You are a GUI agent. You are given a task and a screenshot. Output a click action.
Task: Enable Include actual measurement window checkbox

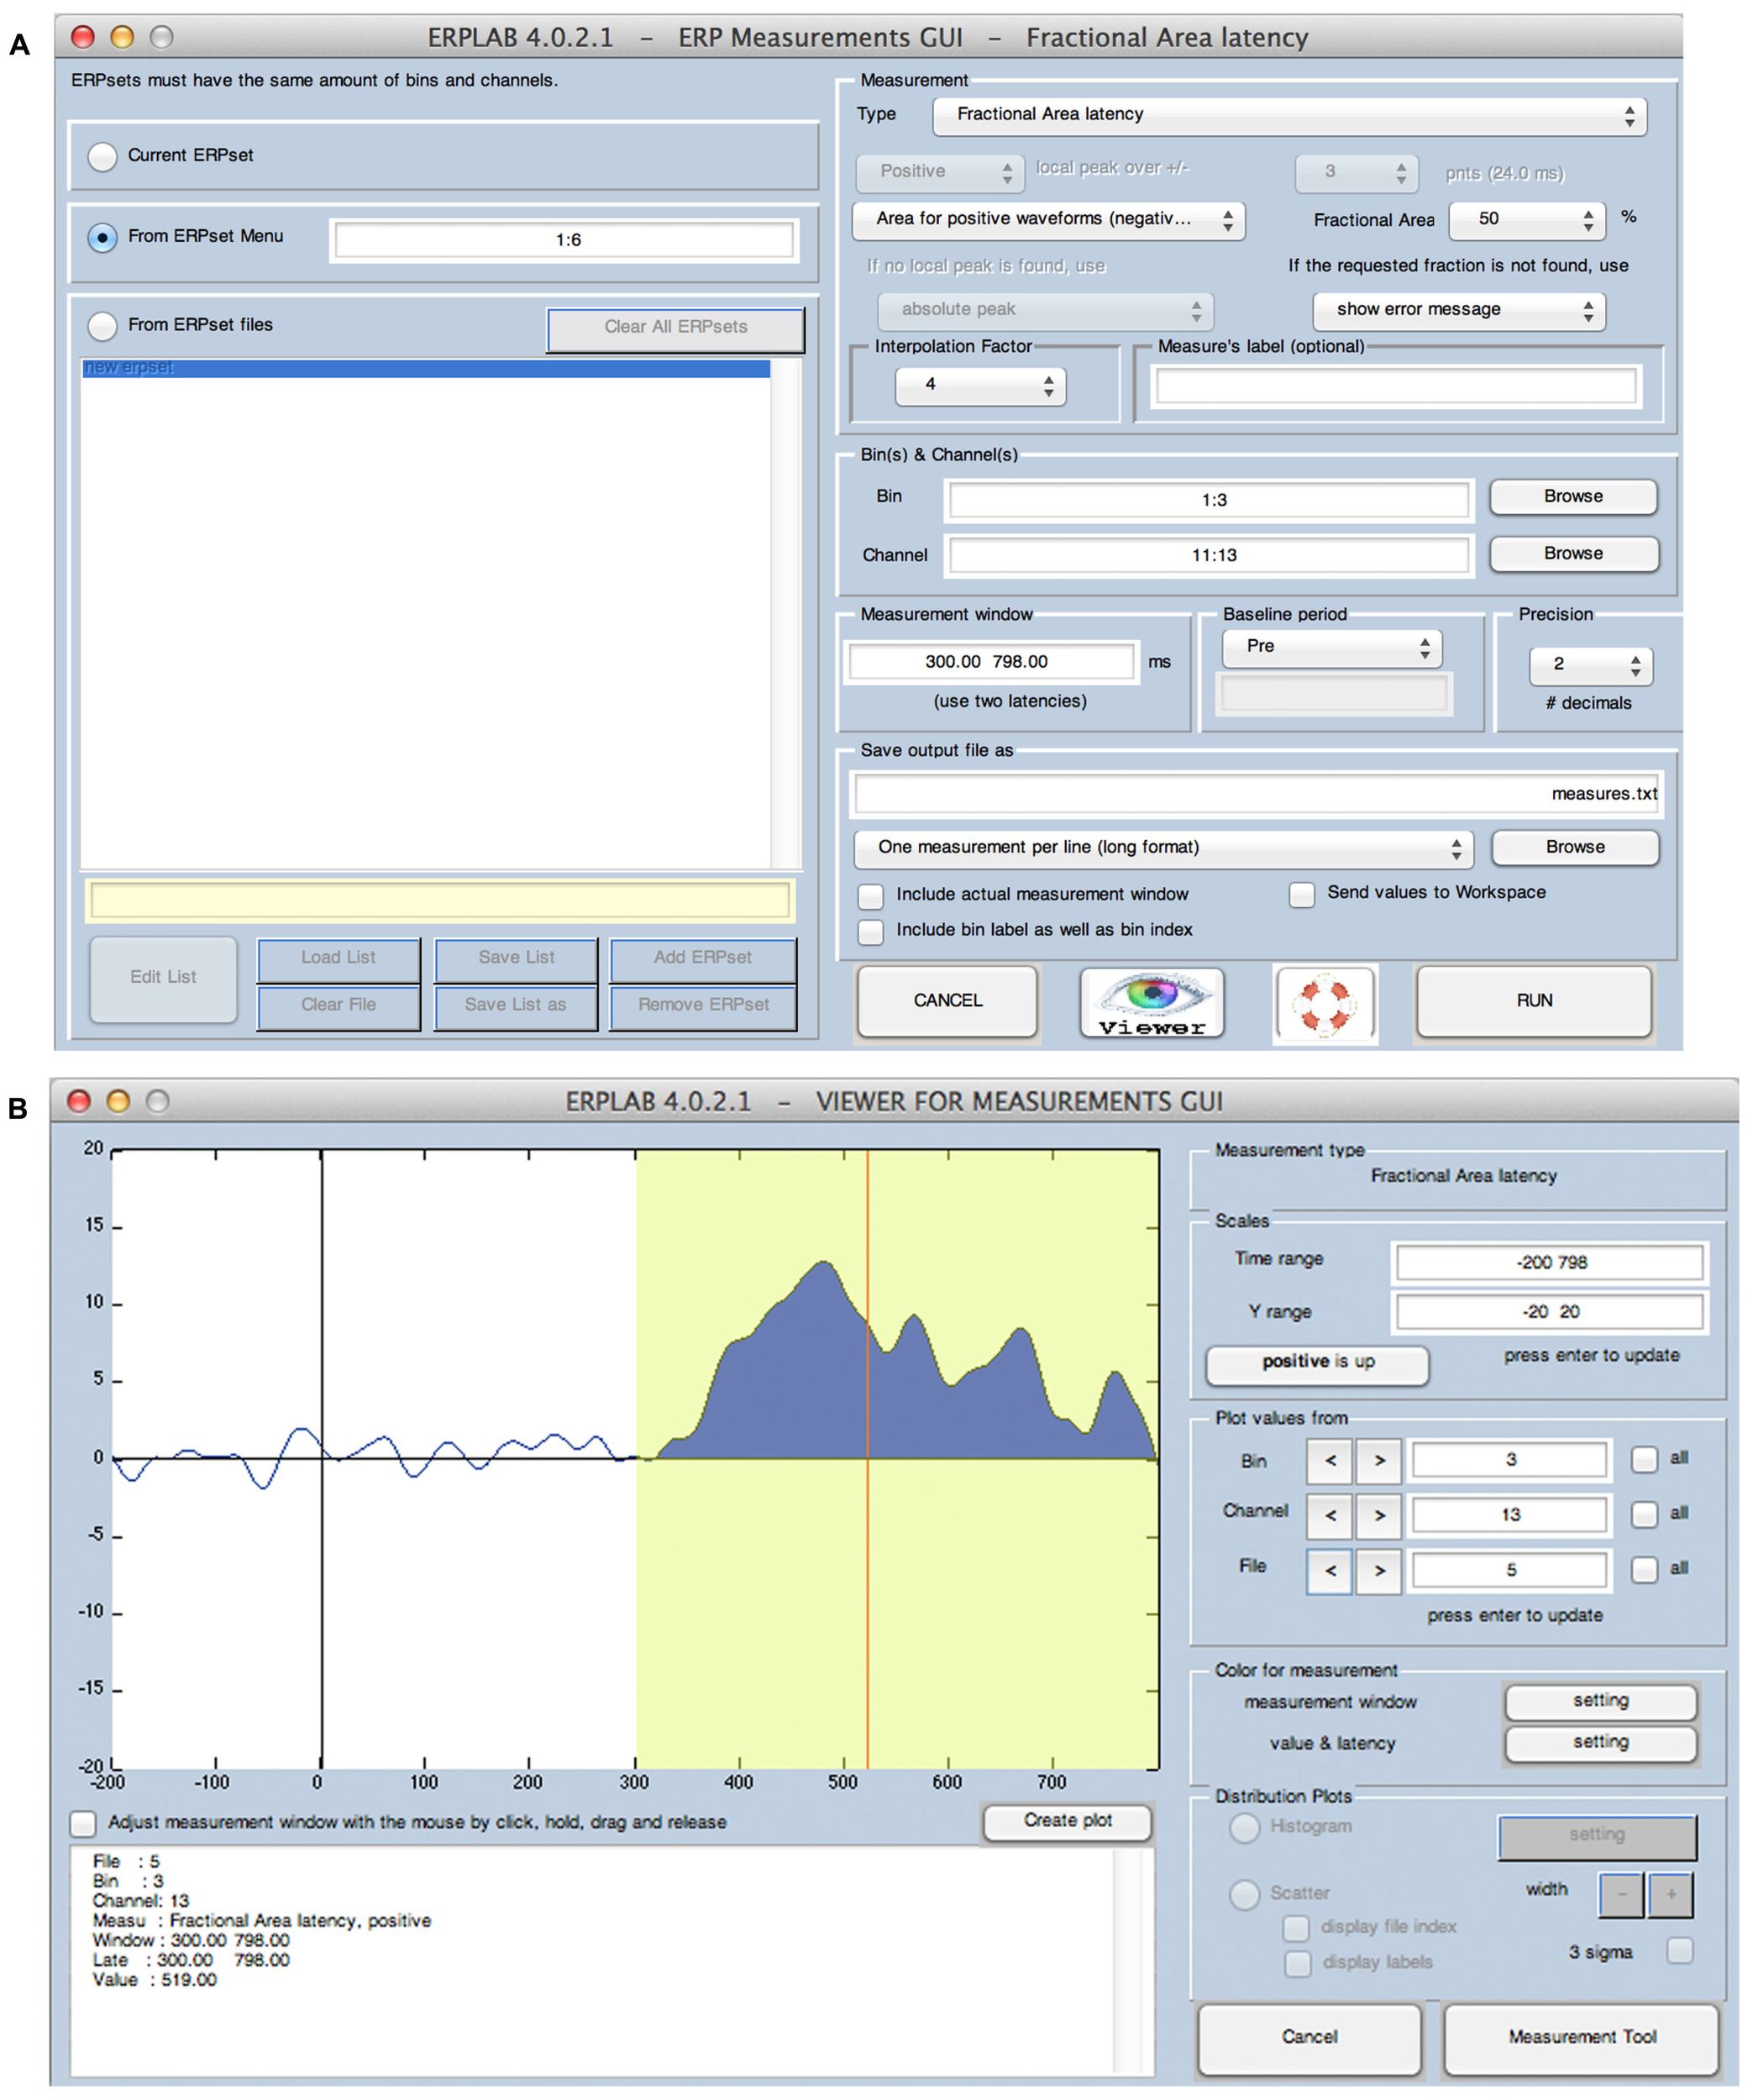871,895
